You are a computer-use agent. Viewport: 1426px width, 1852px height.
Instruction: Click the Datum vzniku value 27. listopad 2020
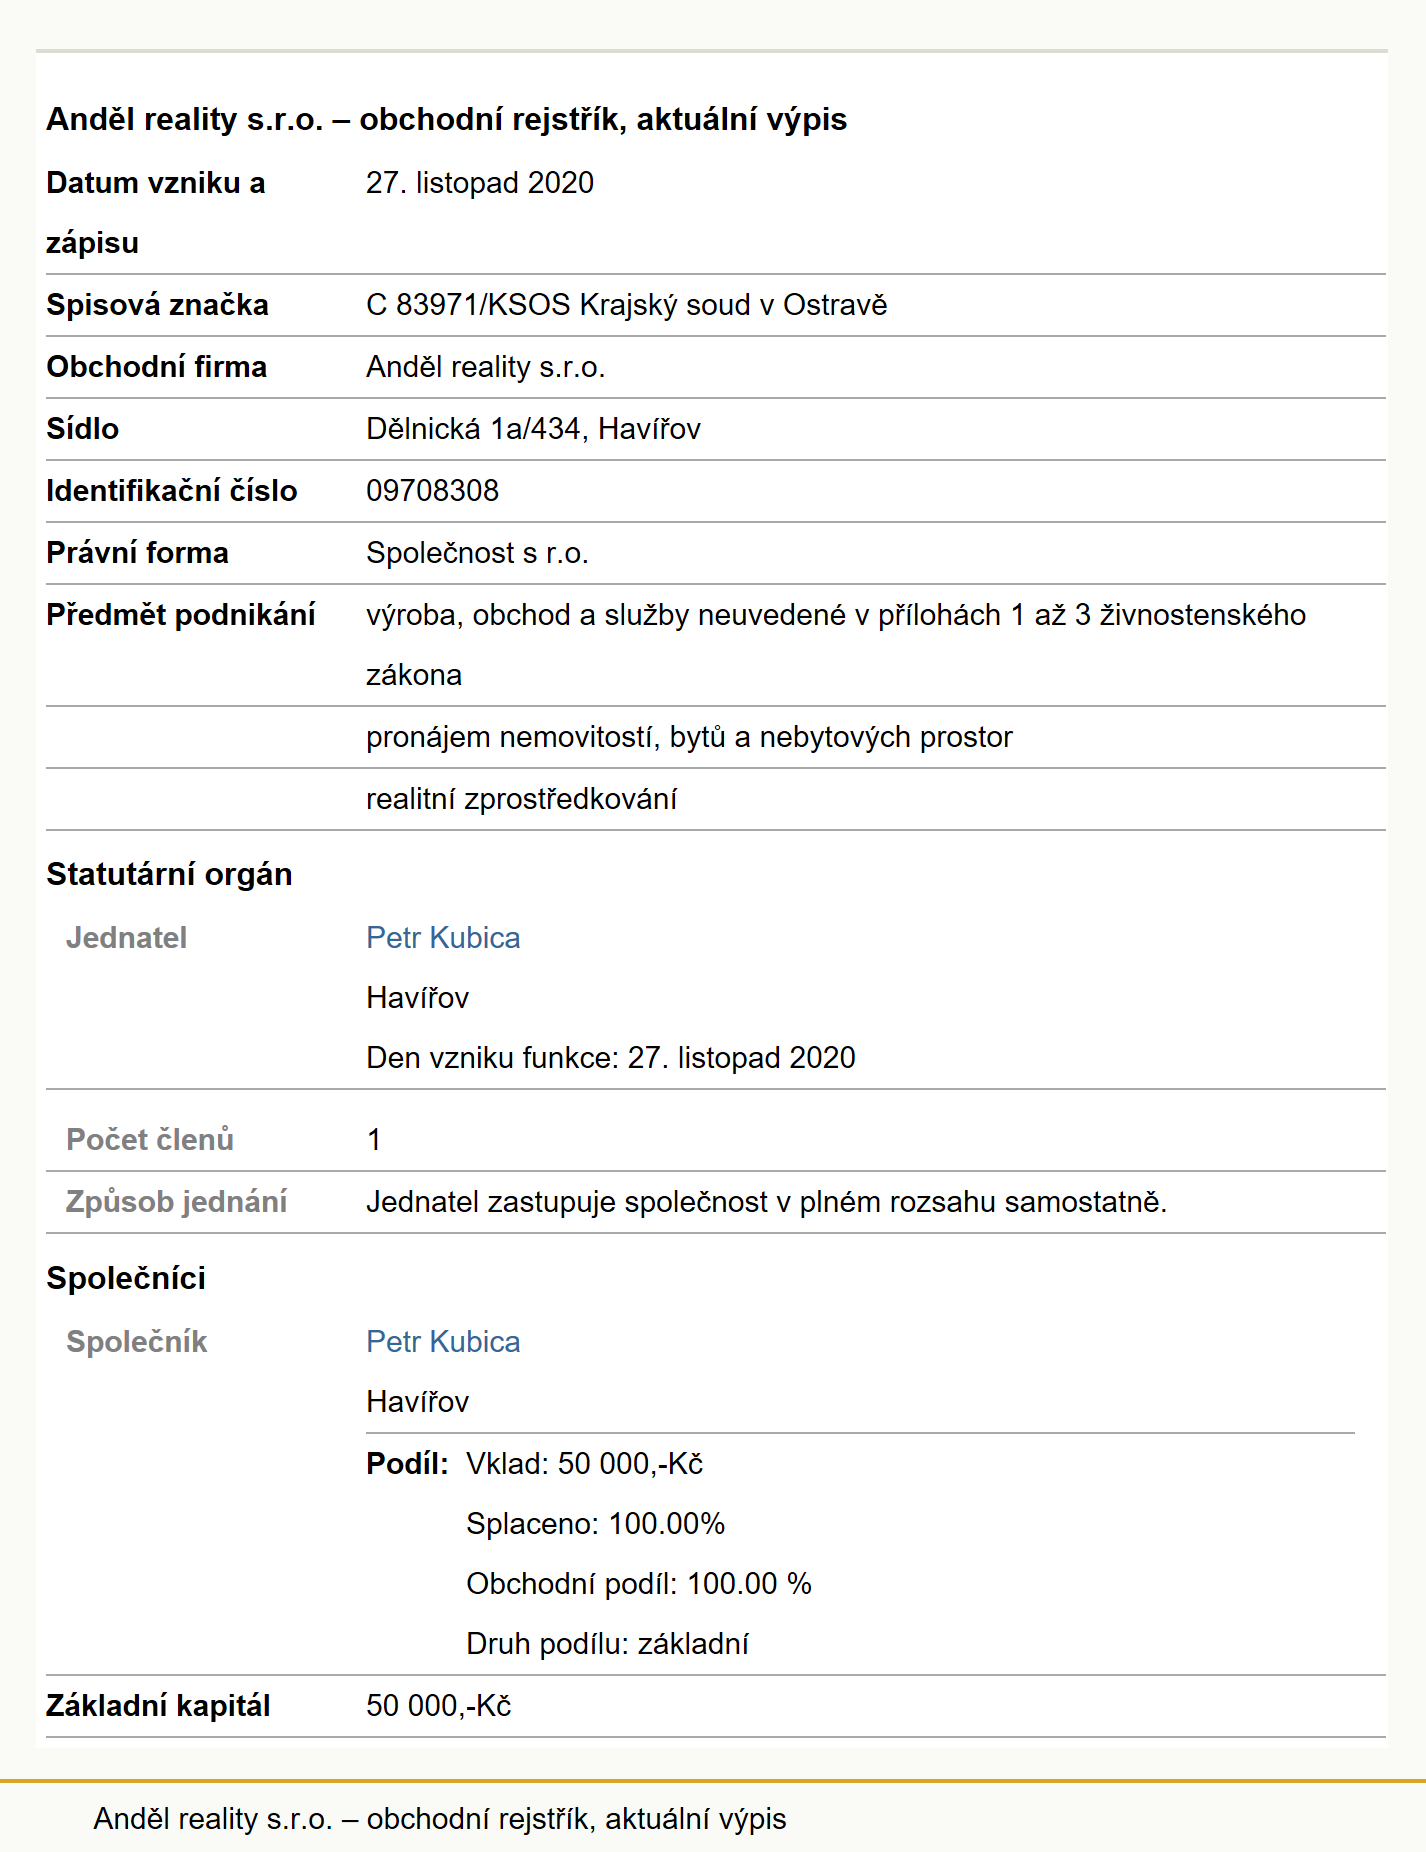(x=480, y=183)
